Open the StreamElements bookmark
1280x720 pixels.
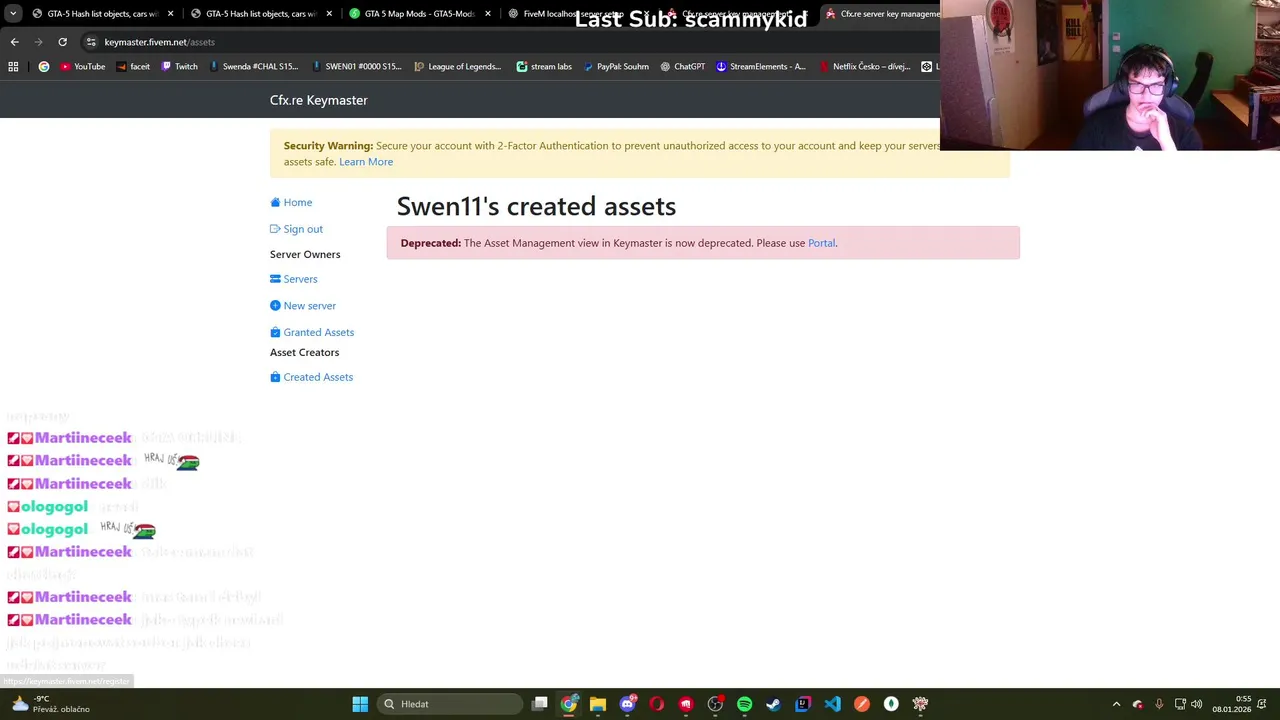tap(760, 67)
